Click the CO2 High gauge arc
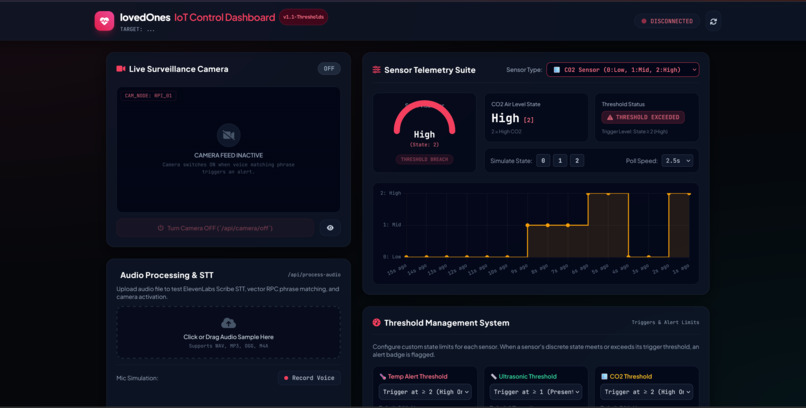Viewport: 806px width, 408px height. click(425, 116)
